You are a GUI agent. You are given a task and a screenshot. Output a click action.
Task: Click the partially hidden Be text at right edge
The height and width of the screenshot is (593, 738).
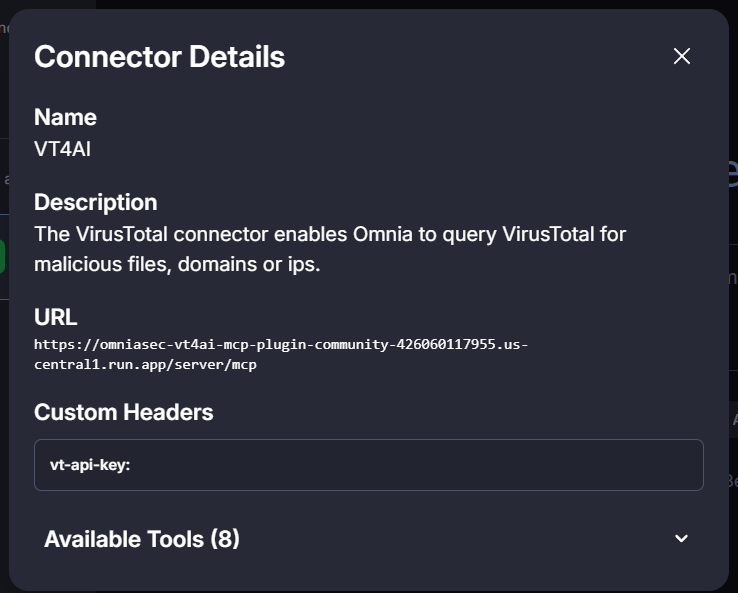click(x=732, y=481)
